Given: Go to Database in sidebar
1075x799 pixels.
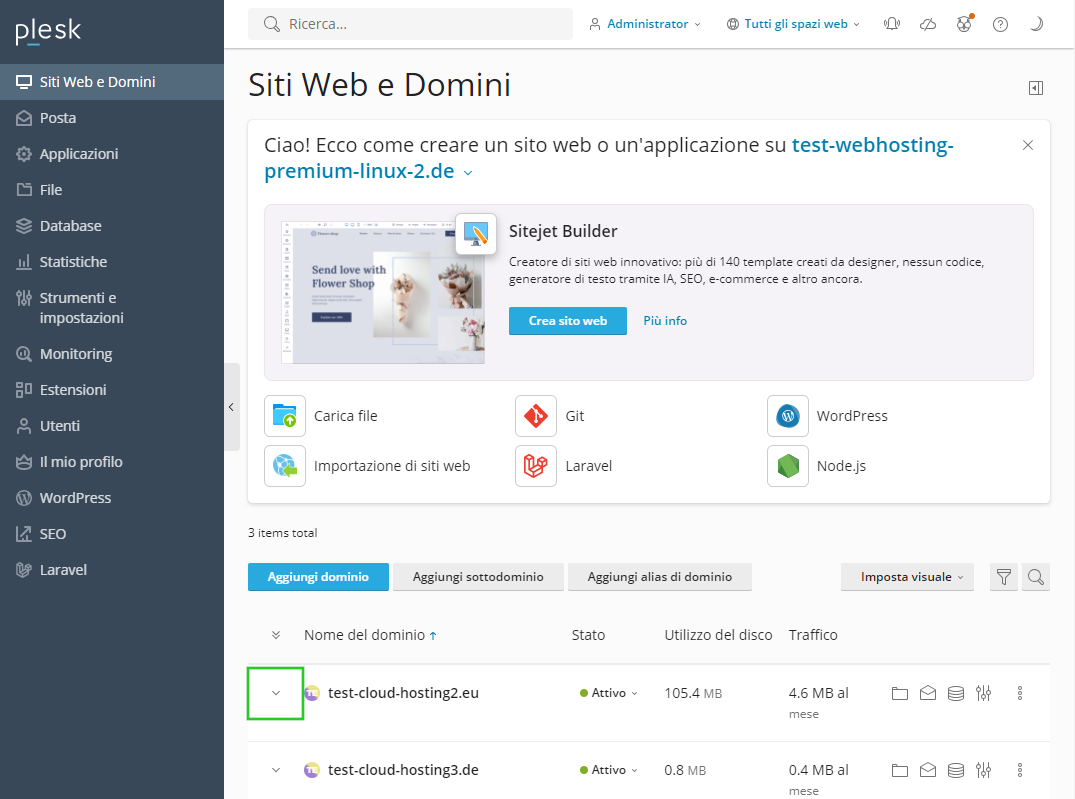Looking at the screenshot, I should point(112,226).
